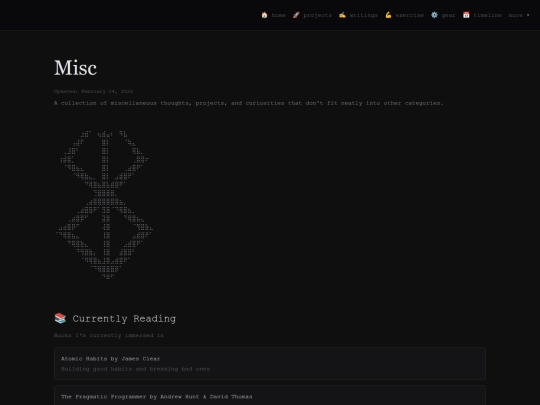Open the home nav link
Image resolution: width=540 pixels, height=405 pixels.
[278, 15]
